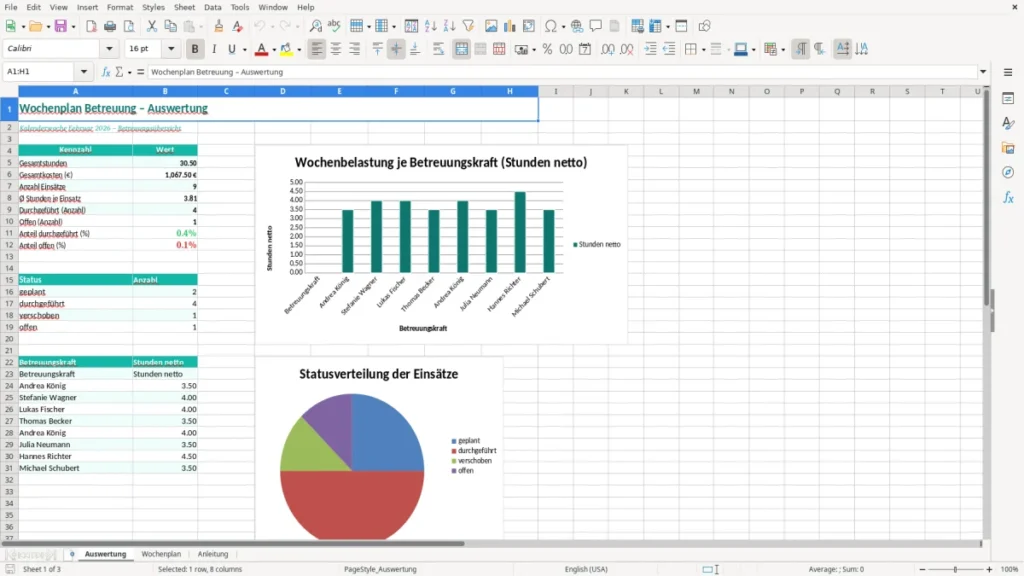The image size is (1024, 576).
Task: Expand the formula bar
Action: pos(983,72)
